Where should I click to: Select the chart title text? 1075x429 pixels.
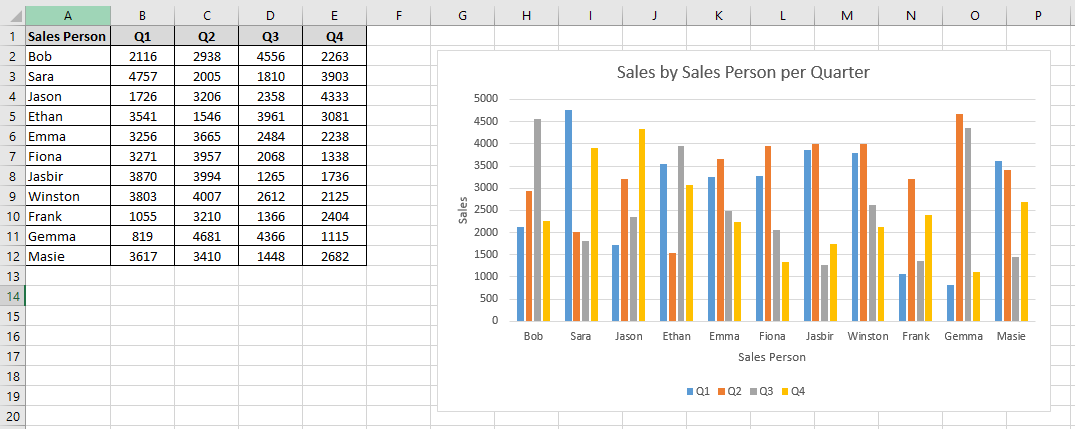pyautogui.click(x=743, y=73)
